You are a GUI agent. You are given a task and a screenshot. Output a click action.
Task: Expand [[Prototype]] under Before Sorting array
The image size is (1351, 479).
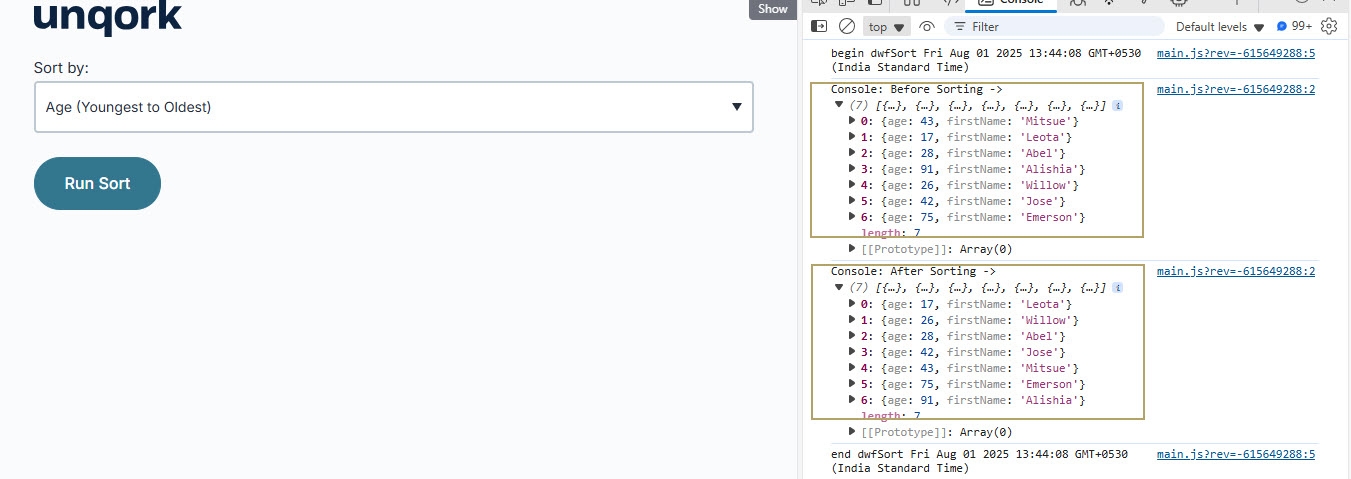[852, 249]
